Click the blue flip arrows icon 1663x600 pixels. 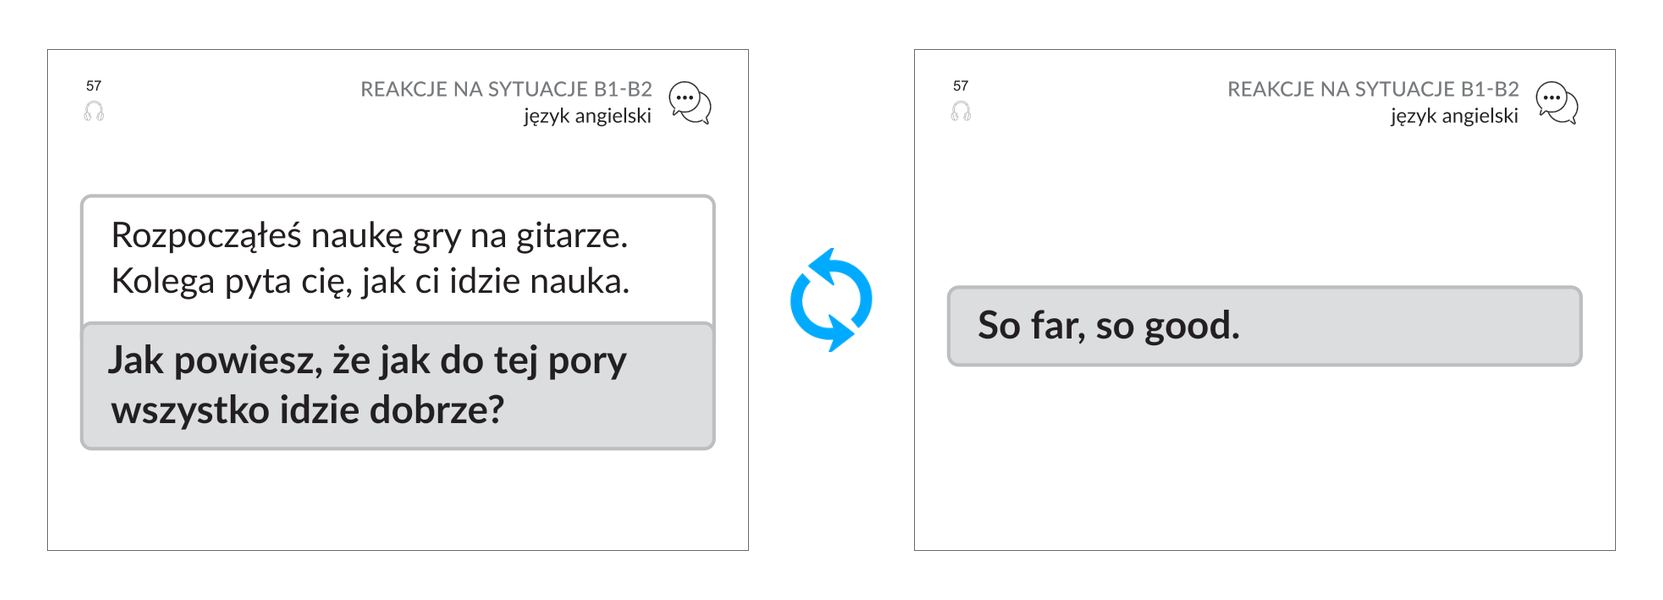point(831,300)
